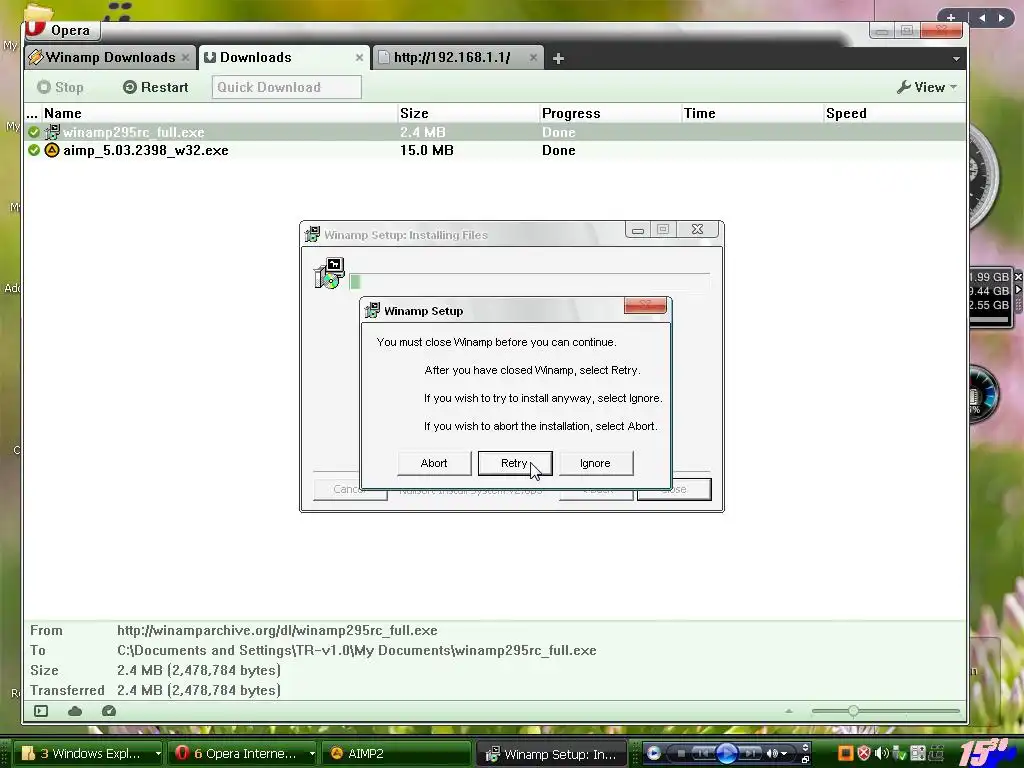This screenshot has width=1024, height=768.
Task: Sort downloads by Speed column
Action: 895,113
